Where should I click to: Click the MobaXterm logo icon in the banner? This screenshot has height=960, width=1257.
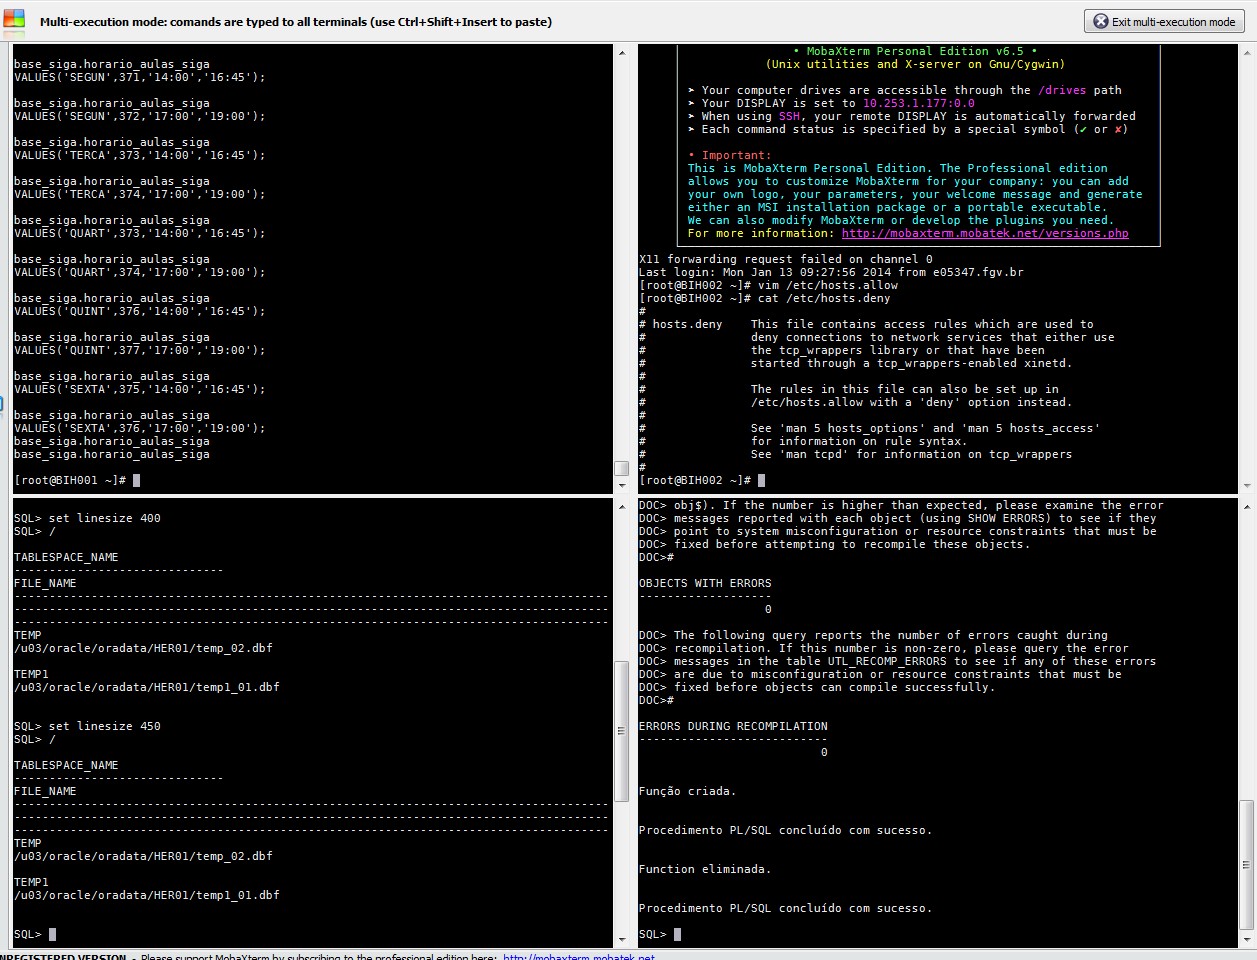pos(13,20)
